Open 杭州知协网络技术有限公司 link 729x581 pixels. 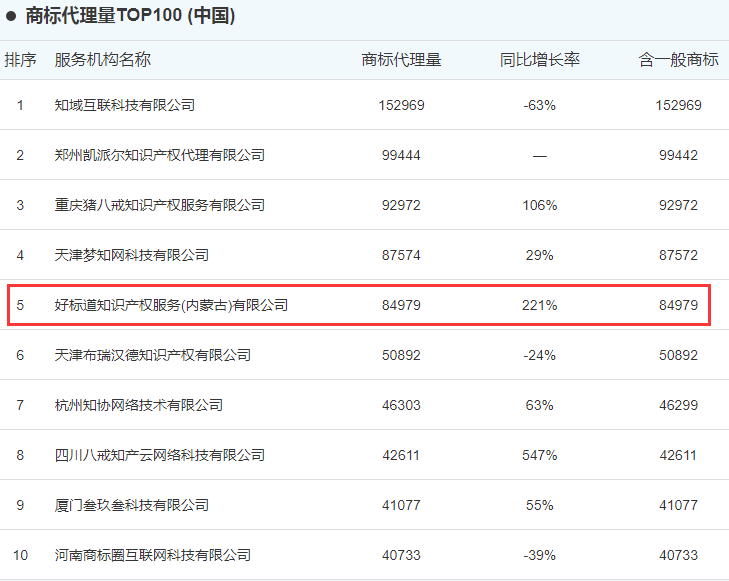pos(139,405)
